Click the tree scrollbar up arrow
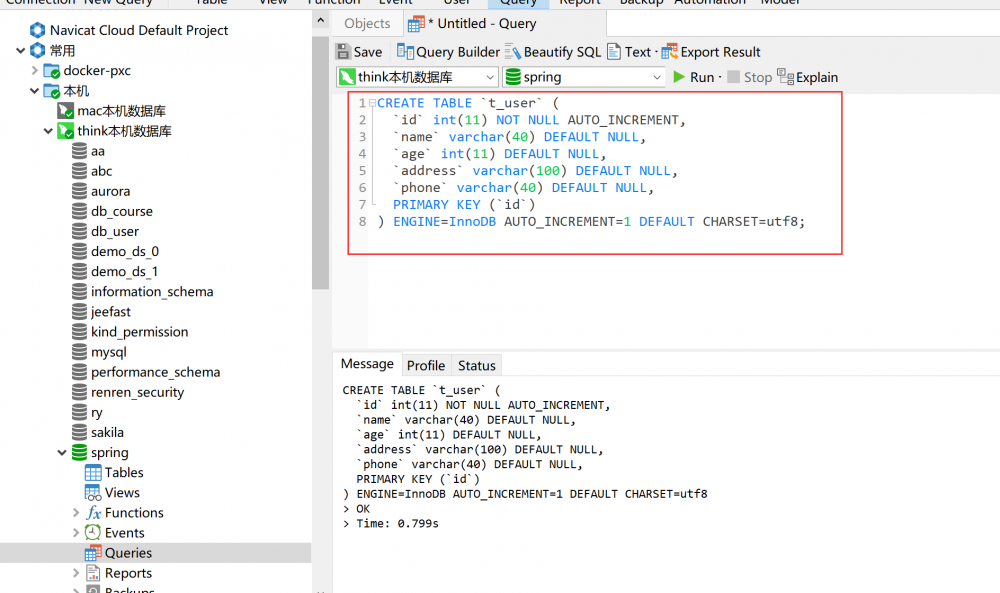This screenshot has height=593, width=1000. pyautogui.click(x=321, y=20)
